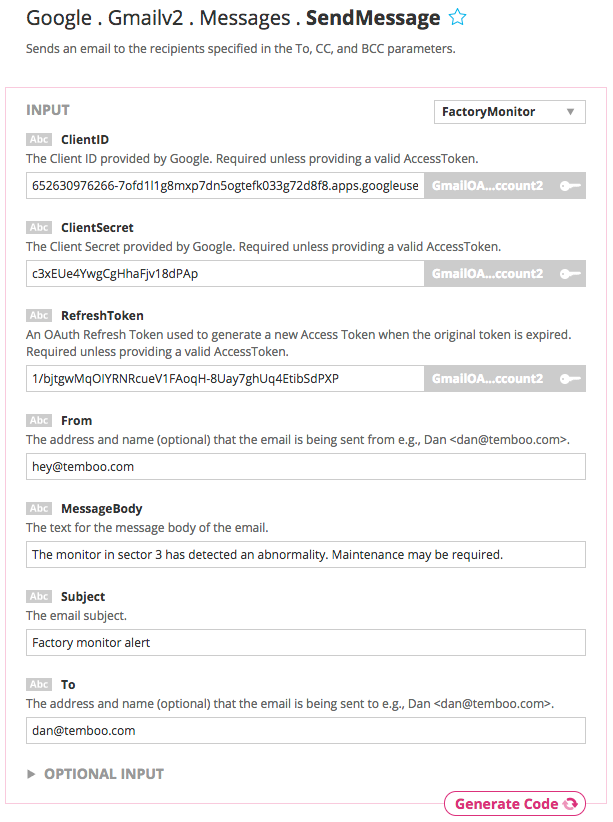Click the From email address field

(x=305, y=466)
